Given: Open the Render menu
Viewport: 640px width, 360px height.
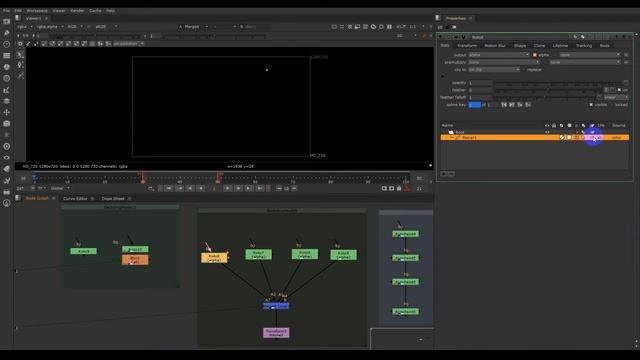Looking at the screenshot, I should pos(77,11).
